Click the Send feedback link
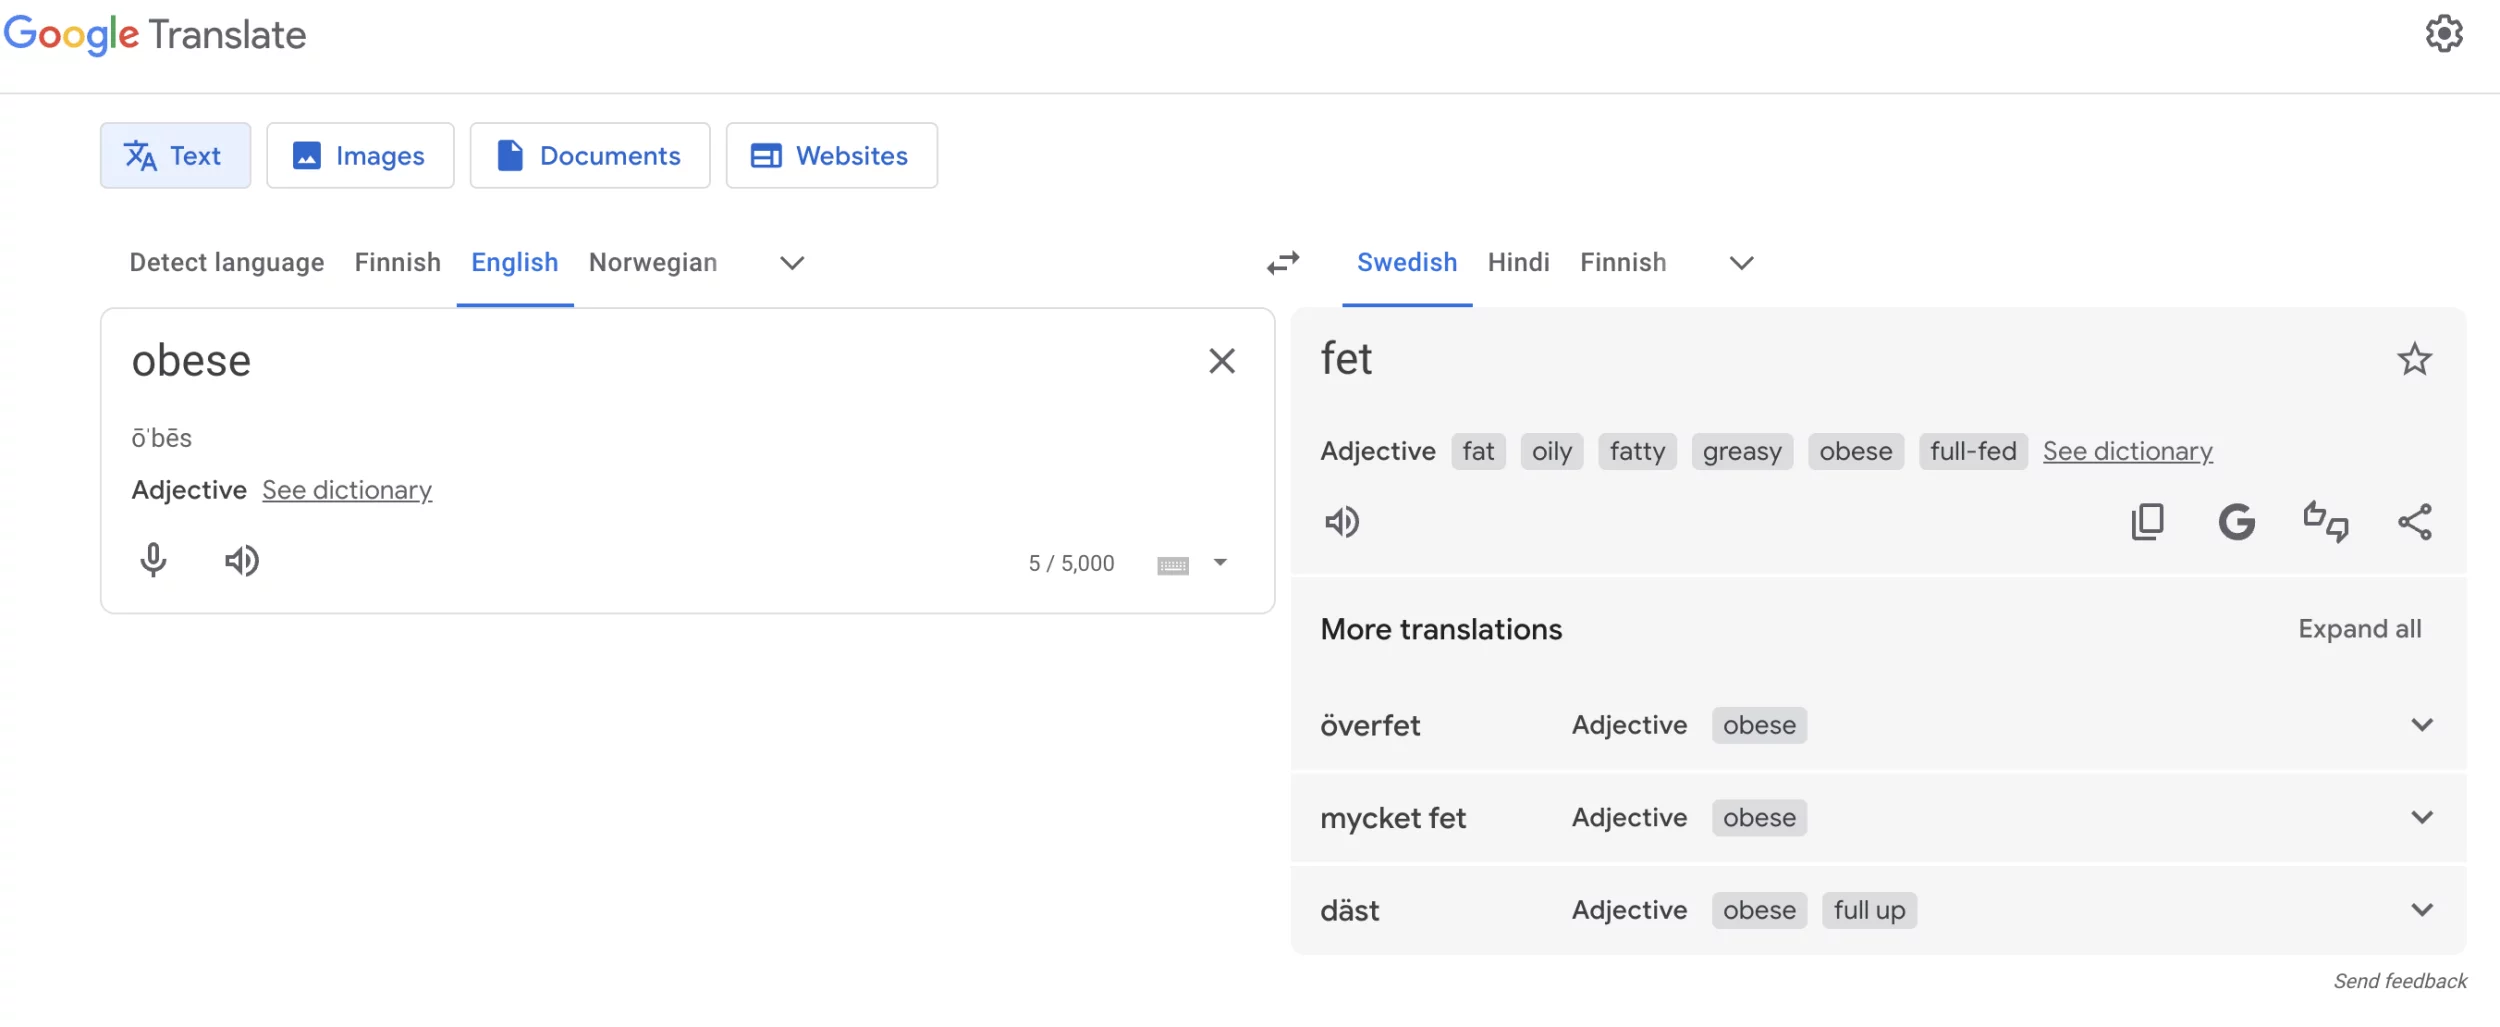 [x=2399, y=981]
